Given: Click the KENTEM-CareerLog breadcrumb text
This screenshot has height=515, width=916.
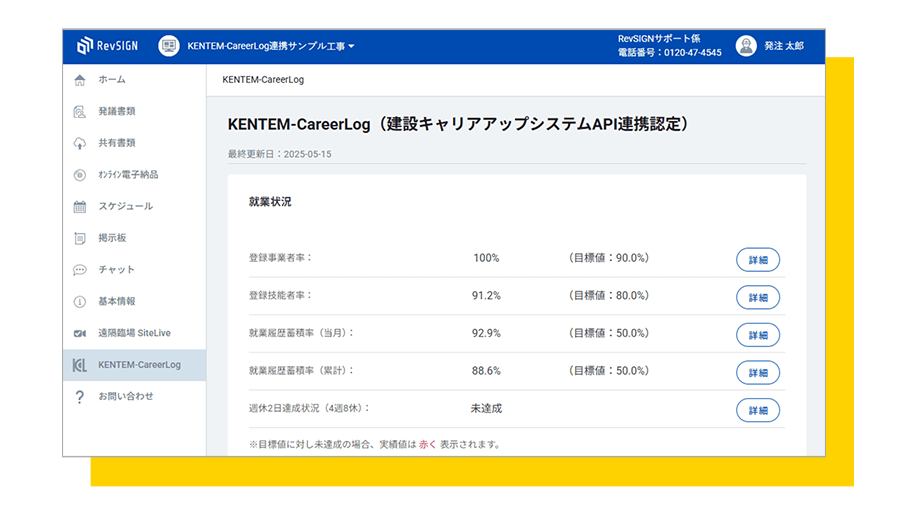Looking at the screenshot, I should click(x=263, y=79).
